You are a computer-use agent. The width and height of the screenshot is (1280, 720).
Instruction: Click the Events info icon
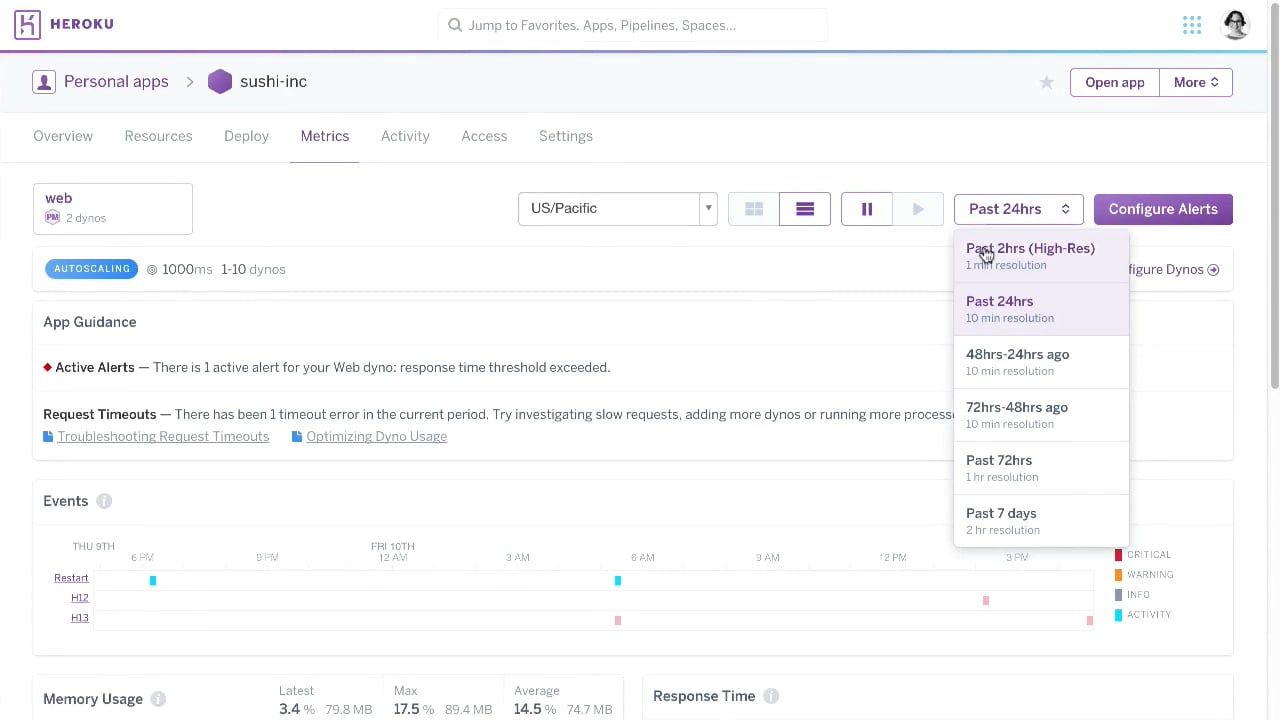click(104, 501)
